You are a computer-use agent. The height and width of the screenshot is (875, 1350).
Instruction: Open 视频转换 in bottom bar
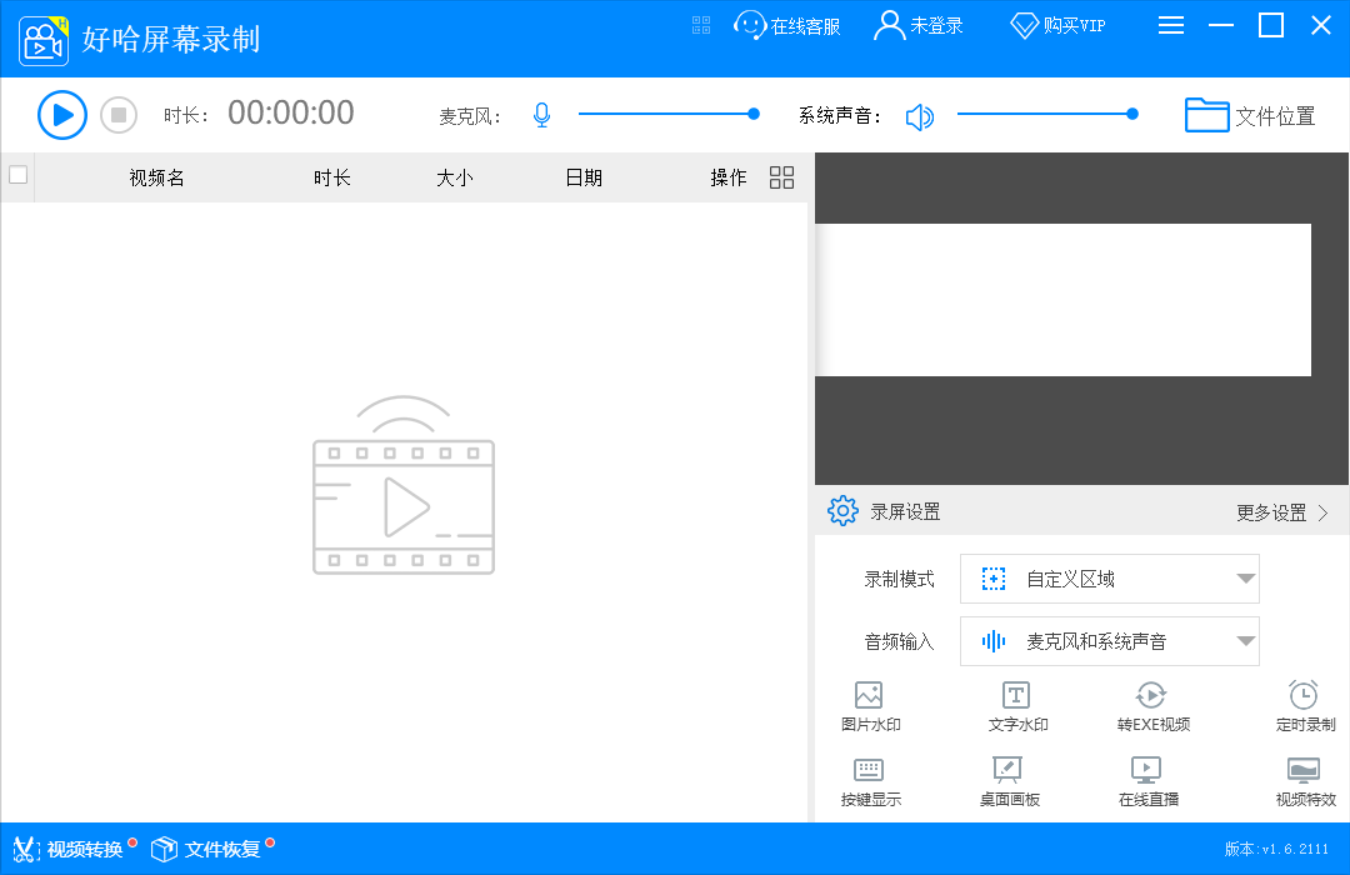click(73, 849)
